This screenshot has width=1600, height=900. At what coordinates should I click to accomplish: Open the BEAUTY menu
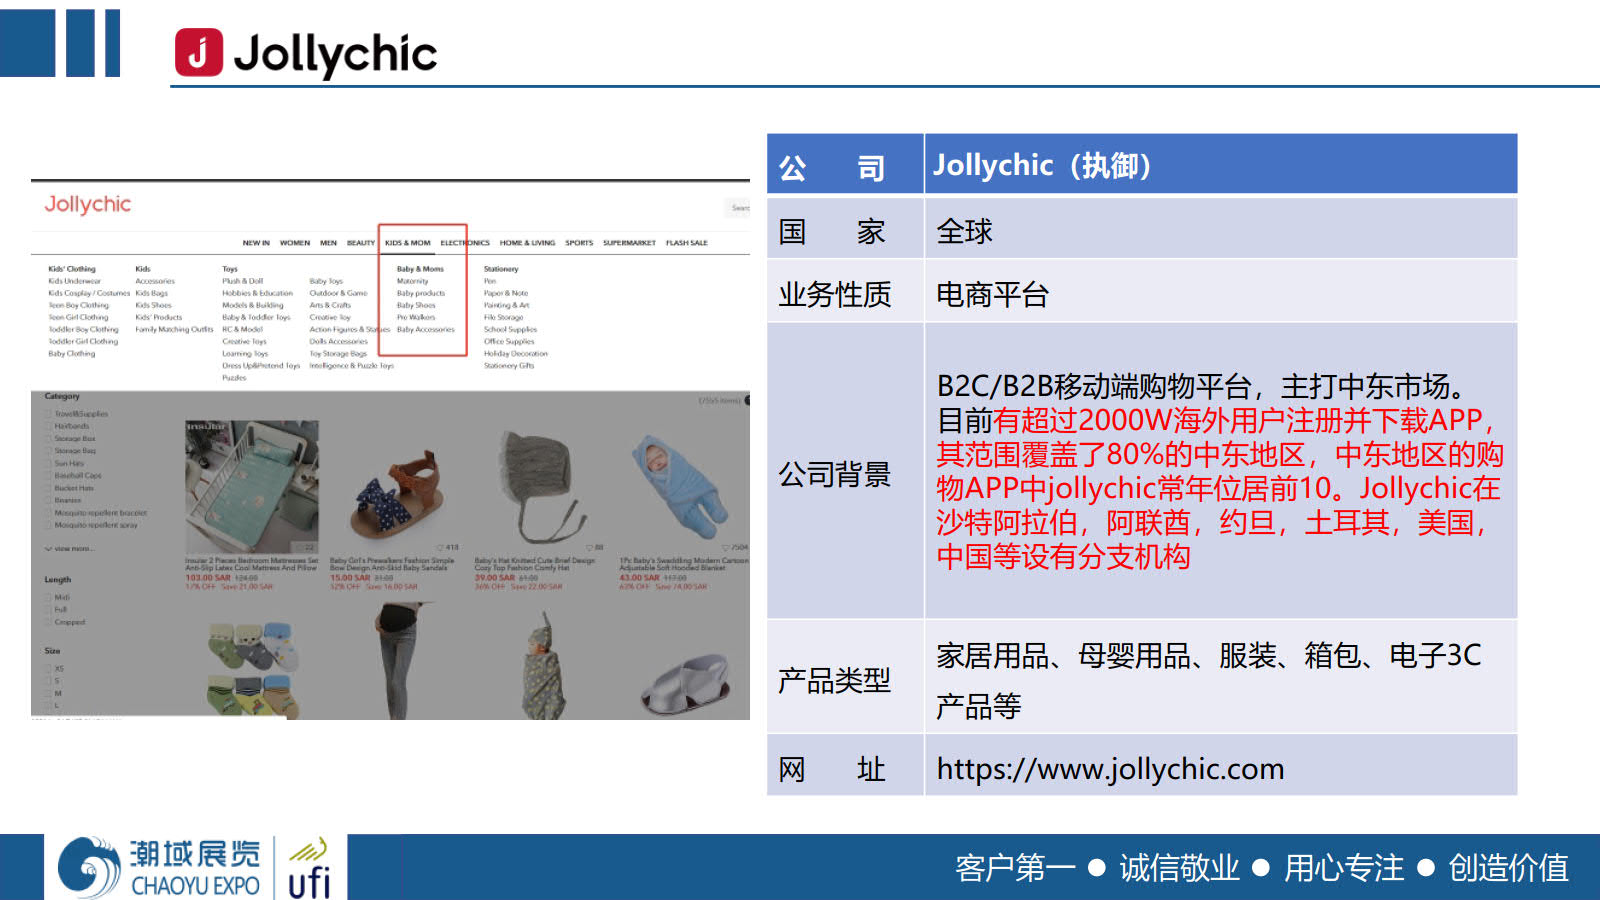[361, 243]
